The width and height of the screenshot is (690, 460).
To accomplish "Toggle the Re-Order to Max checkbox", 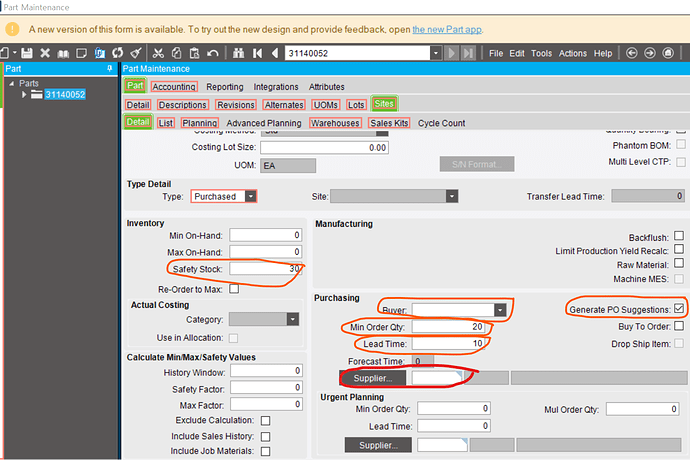I will pos(234,289).
